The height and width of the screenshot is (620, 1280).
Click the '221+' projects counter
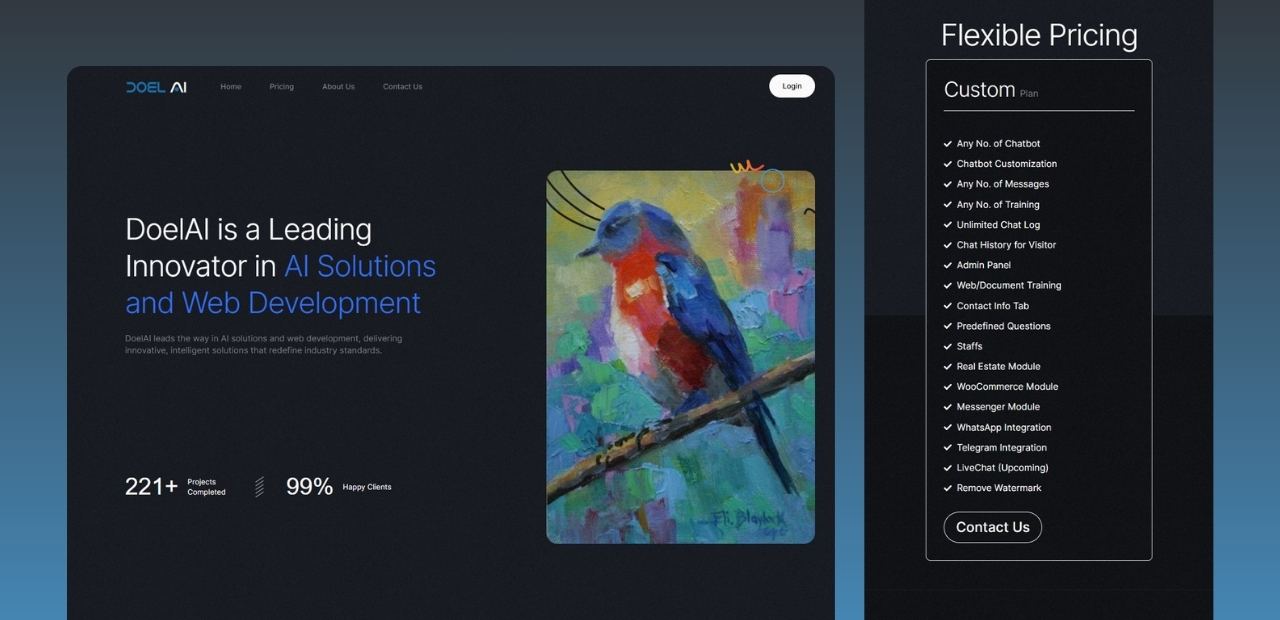tap(151, 487)
